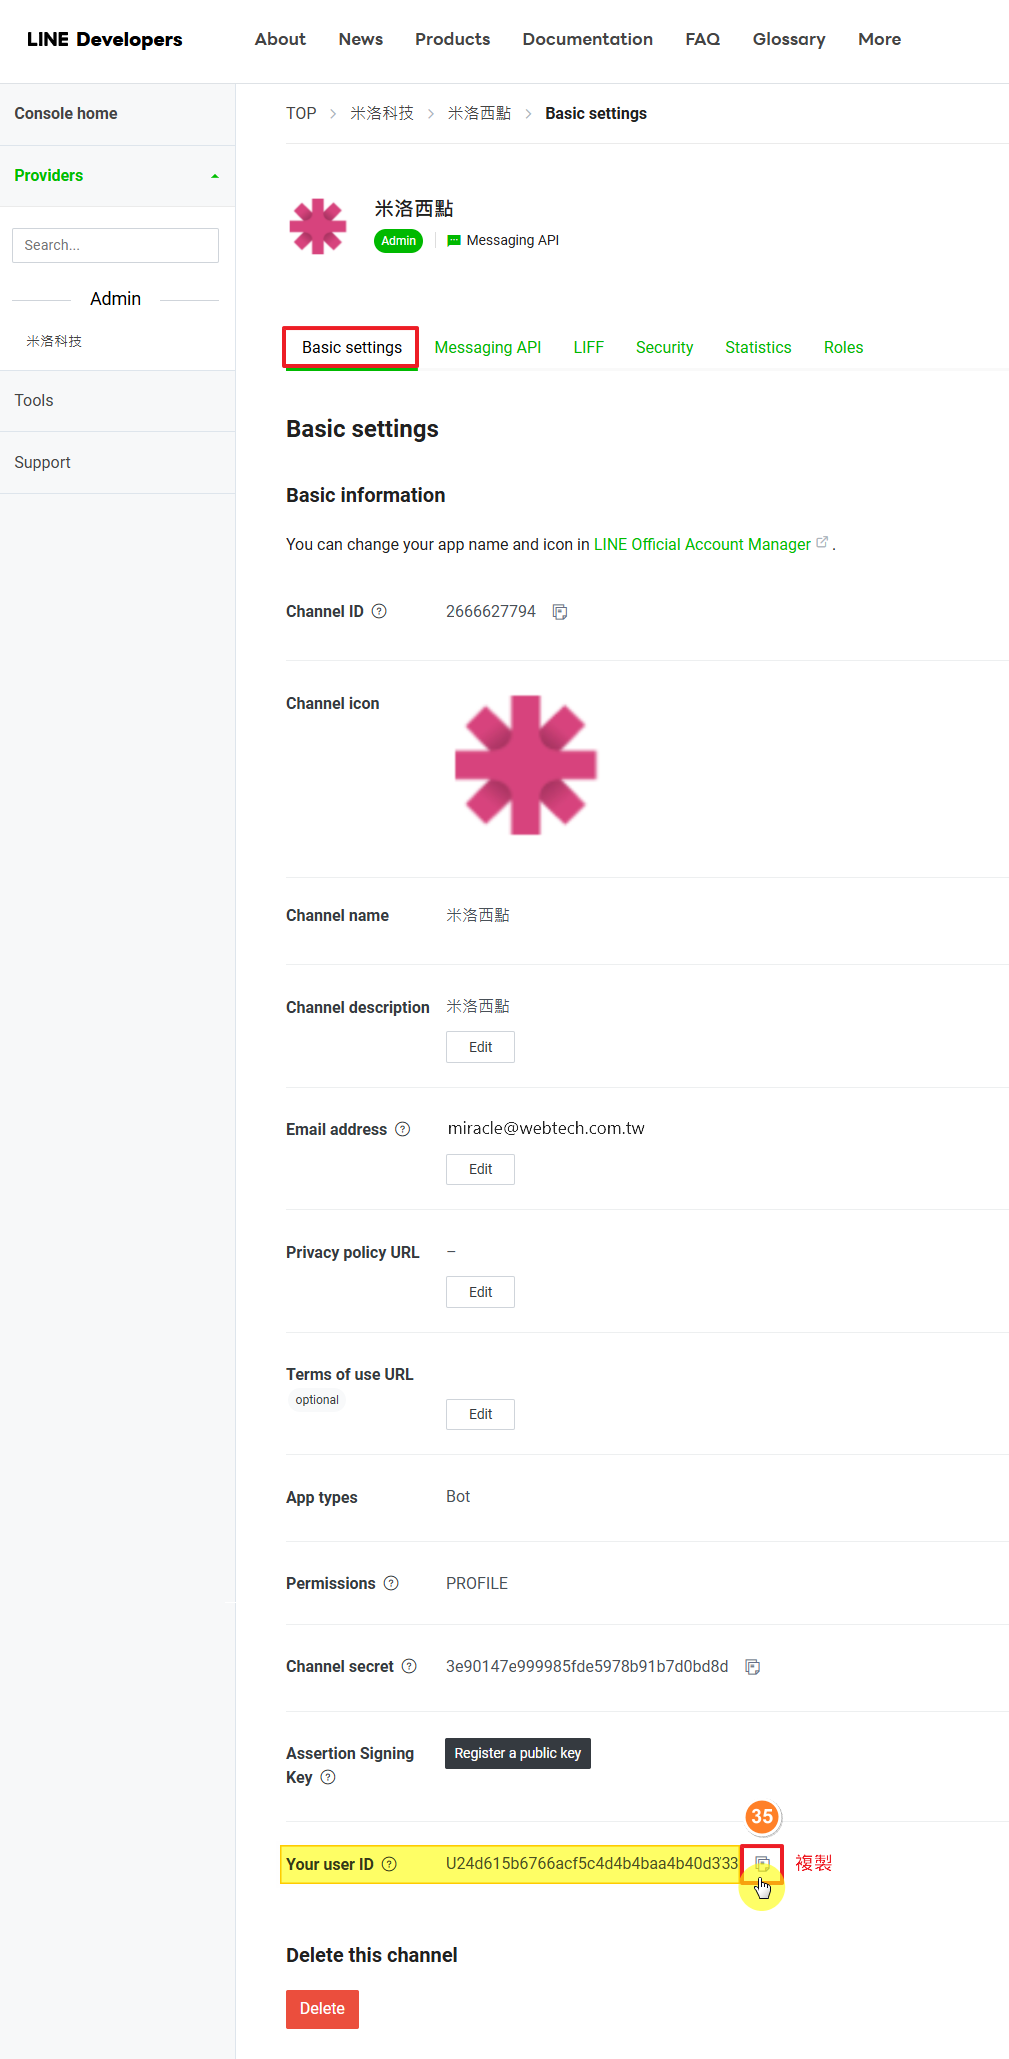Open LINE Official Account Manager link
Viewport: 1009px width, 2059px height.
tap(702, 545)
